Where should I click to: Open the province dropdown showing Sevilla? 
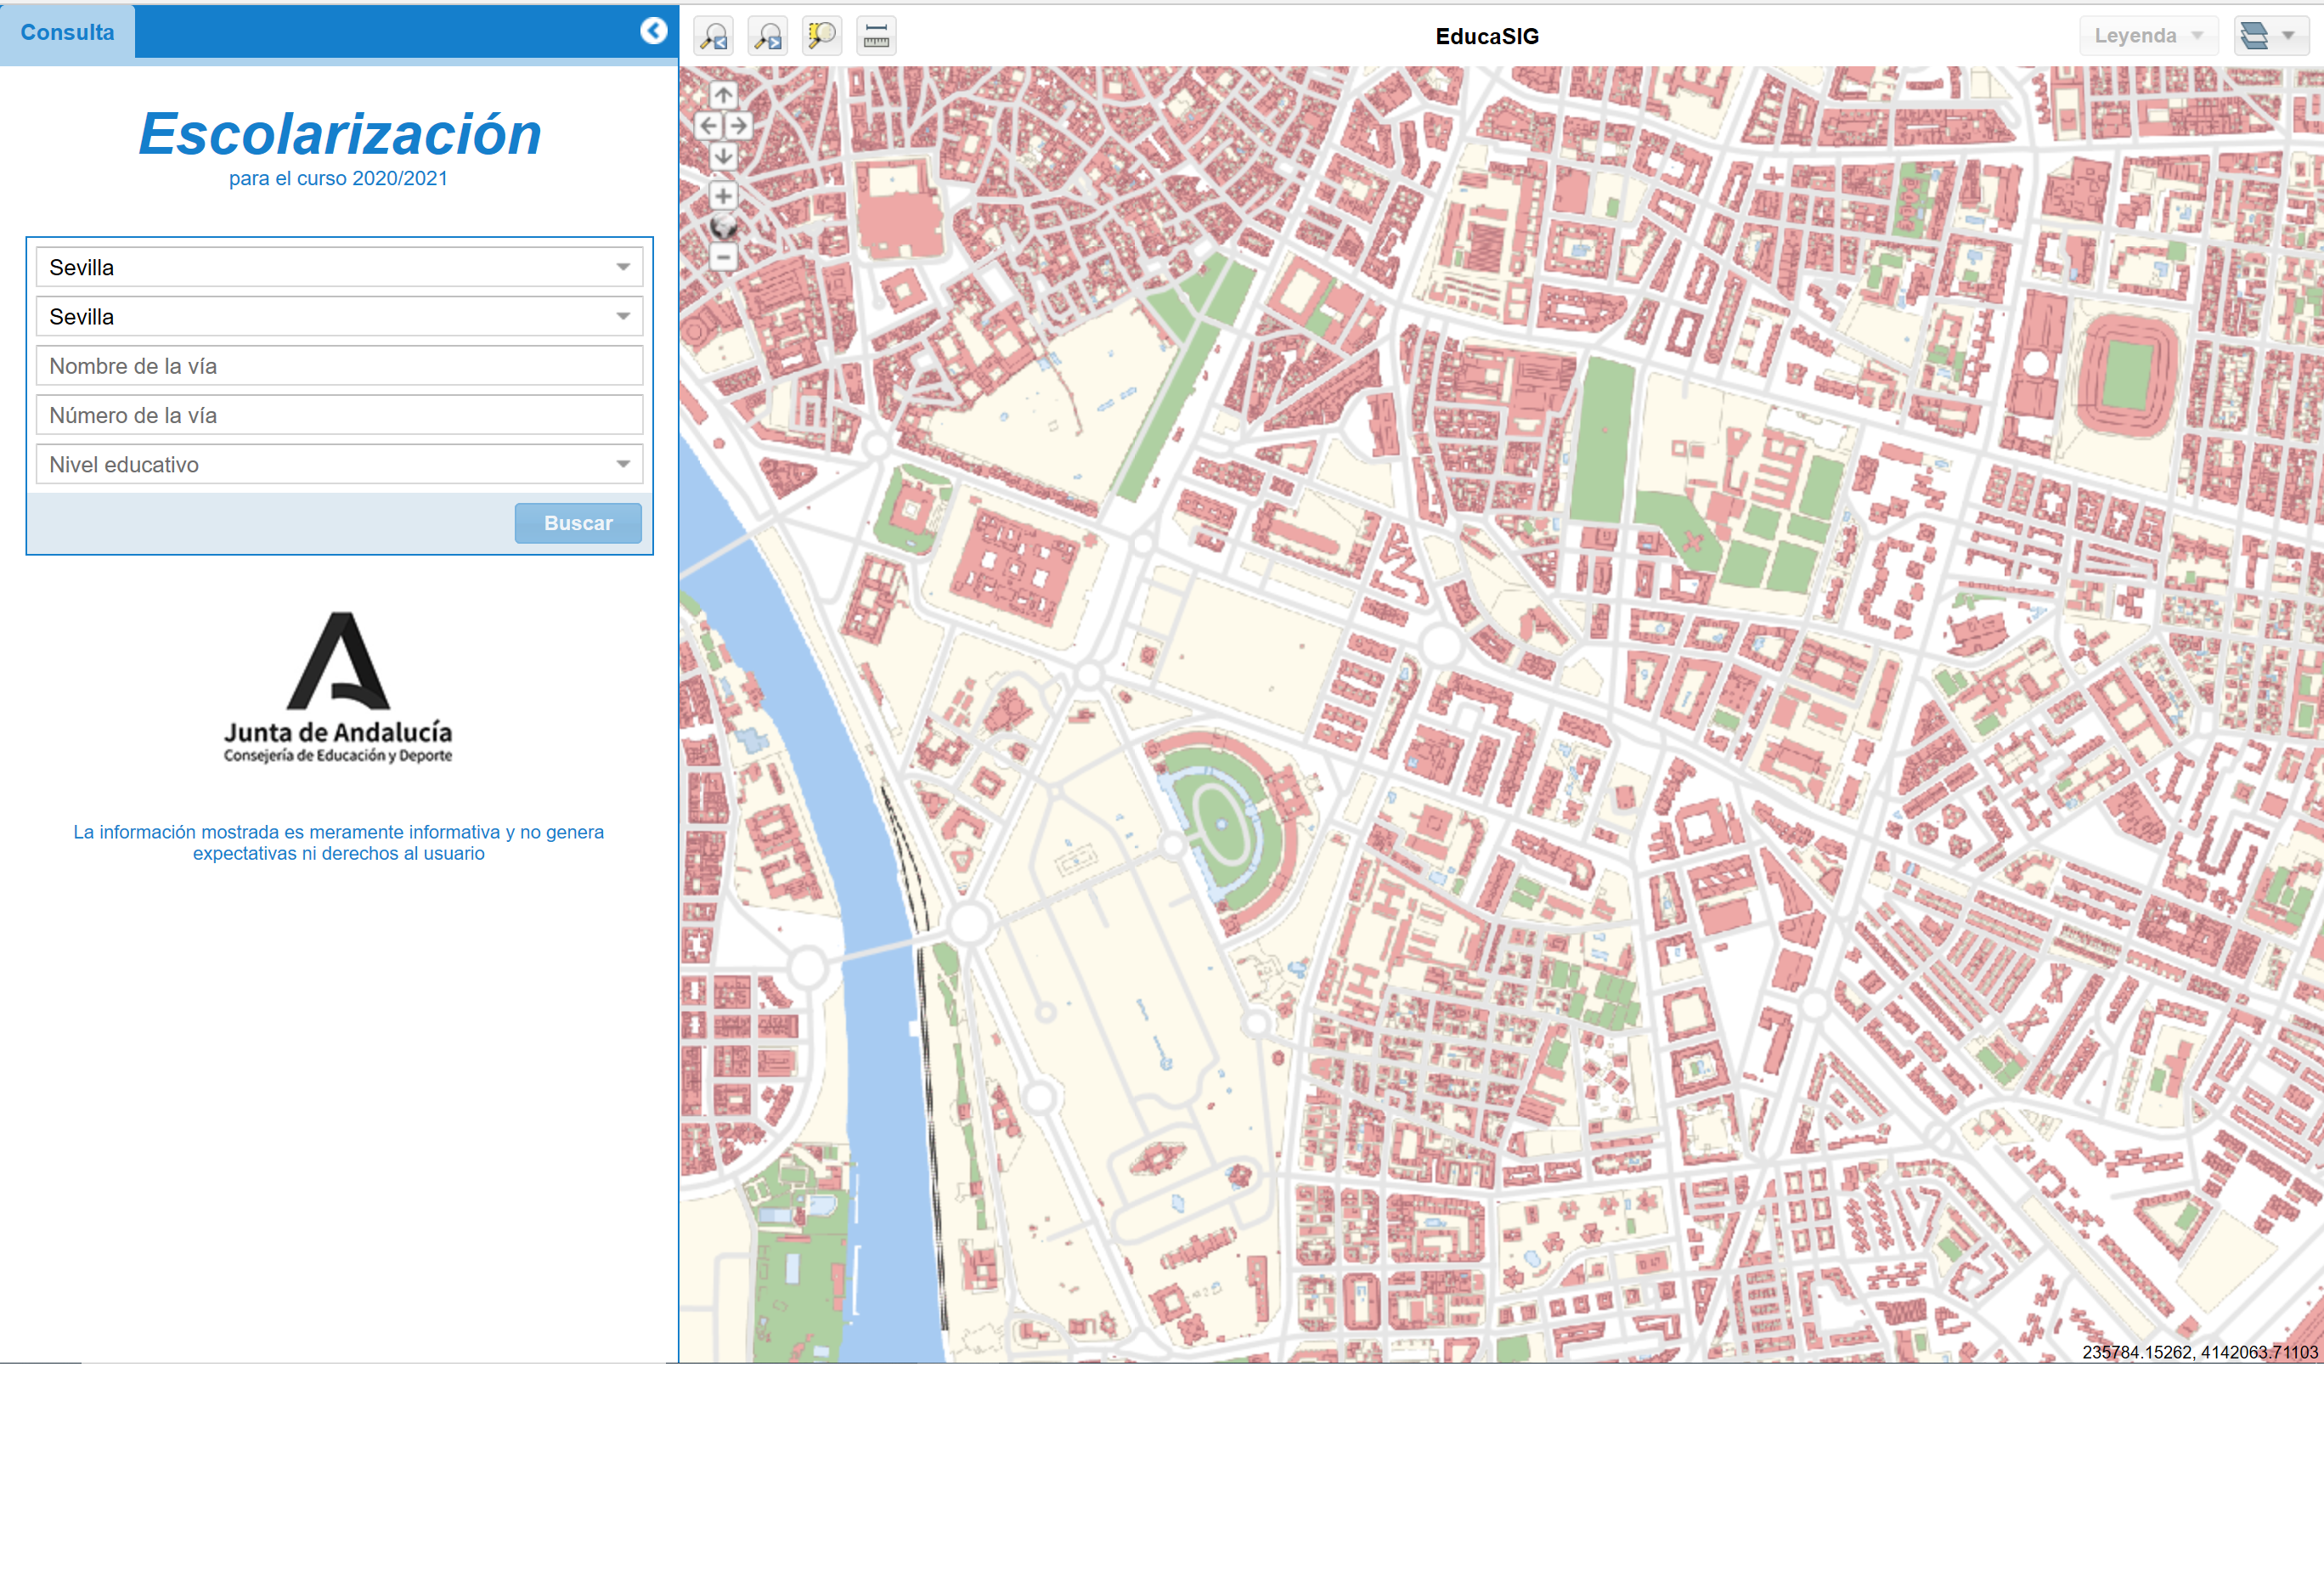pyautogui.click(x=339, y=267)
